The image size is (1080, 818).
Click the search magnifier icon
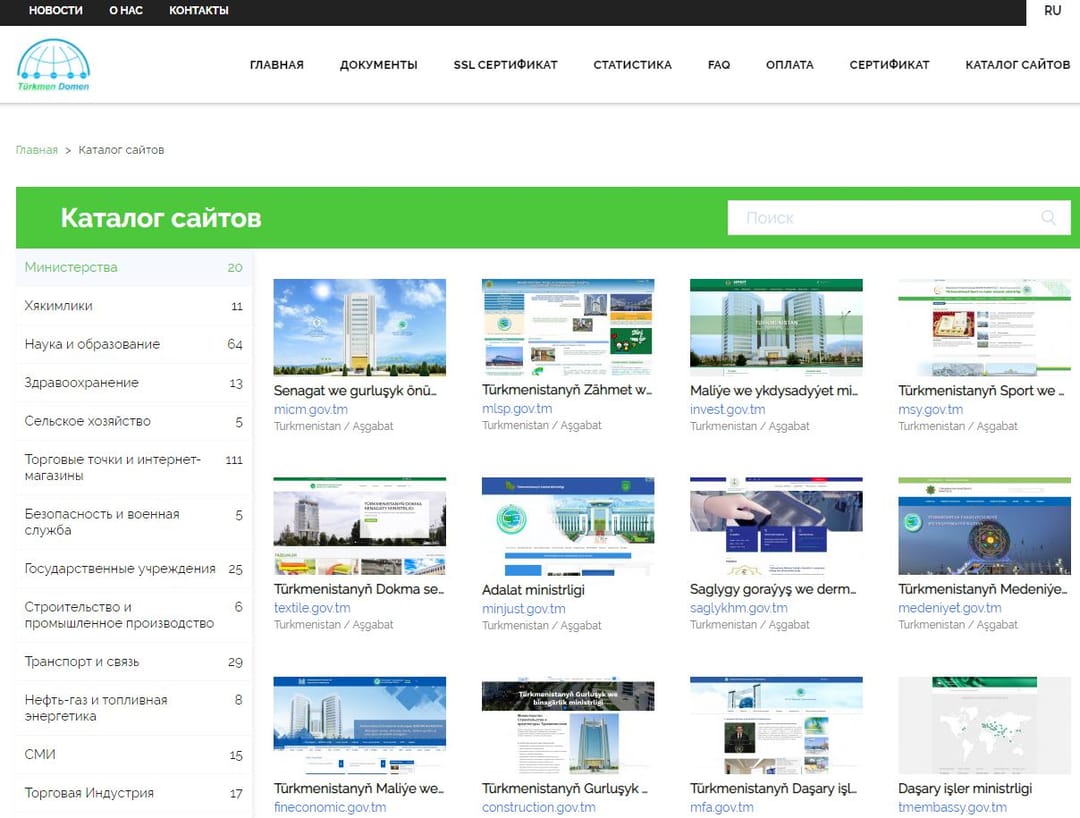(1048, 218)
